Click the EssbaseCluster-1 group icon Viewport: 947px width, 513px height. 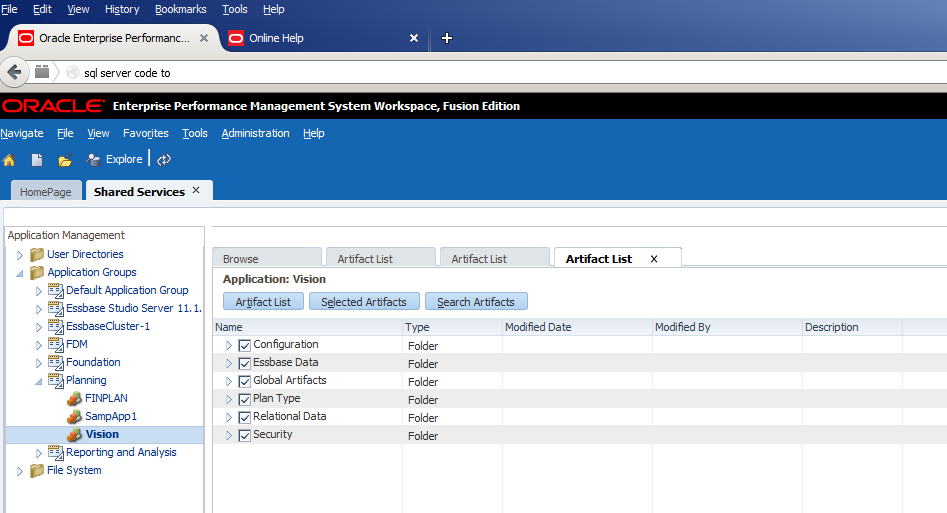pyautogui.click(x=56, y=327)
